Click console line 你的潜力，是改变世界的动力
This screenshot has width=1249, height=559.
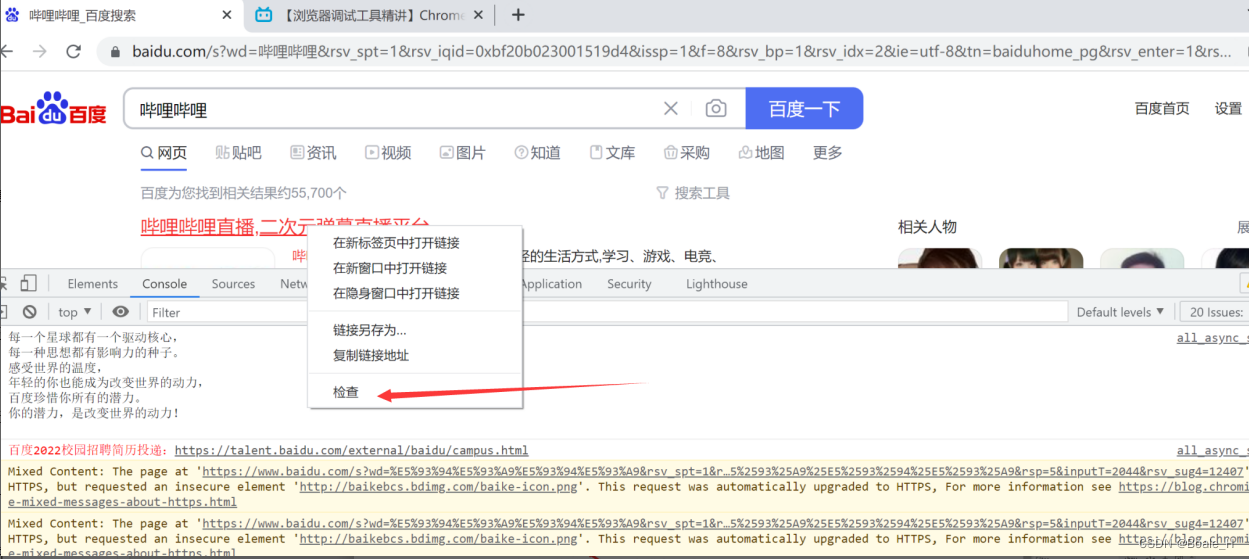93,413
